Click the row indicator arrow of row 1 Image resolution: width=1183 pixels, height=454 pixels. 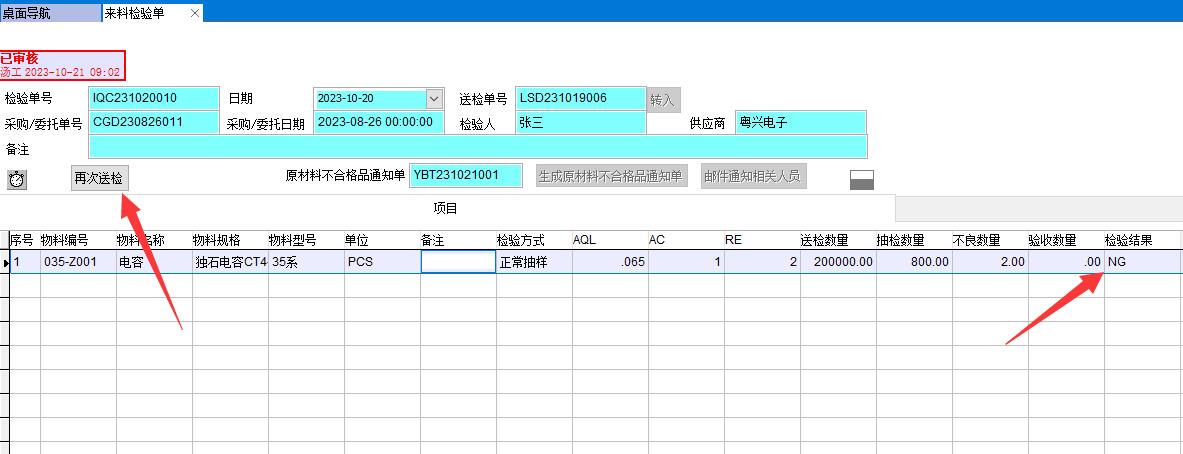coord(5,262)
